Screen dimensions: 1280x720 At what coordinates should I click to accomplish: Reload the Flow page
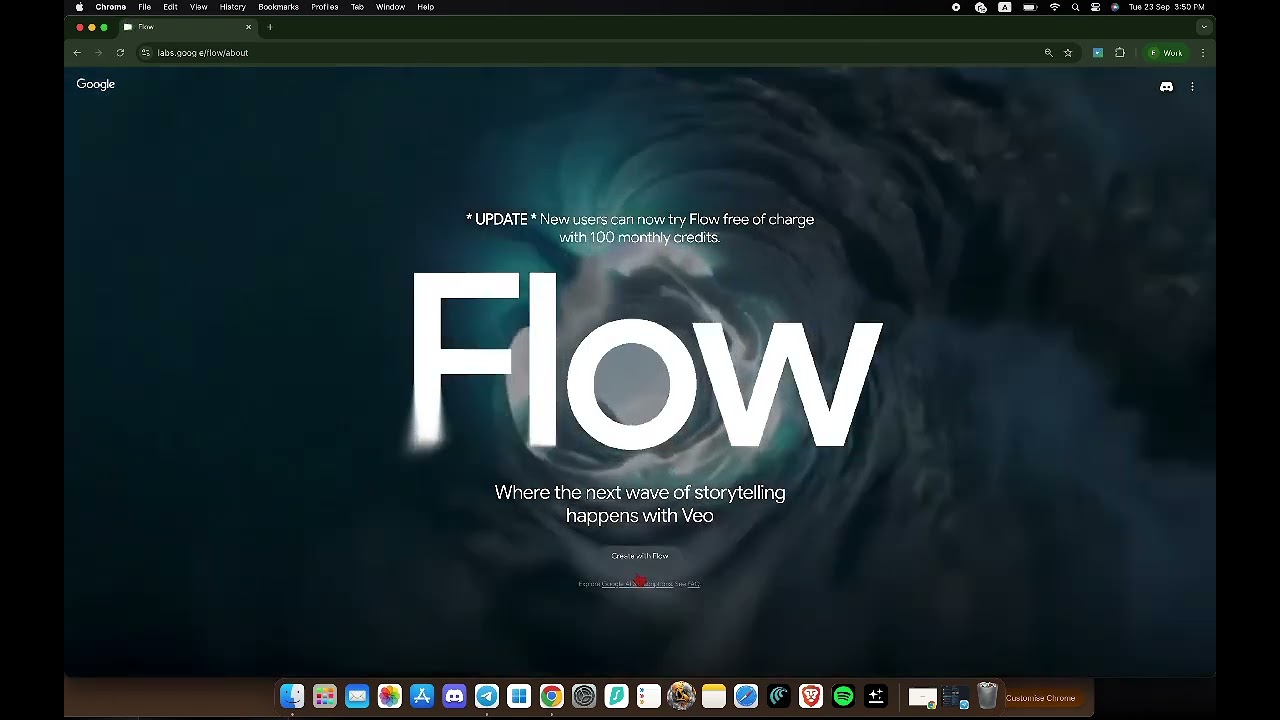click(x=120, y=53)
